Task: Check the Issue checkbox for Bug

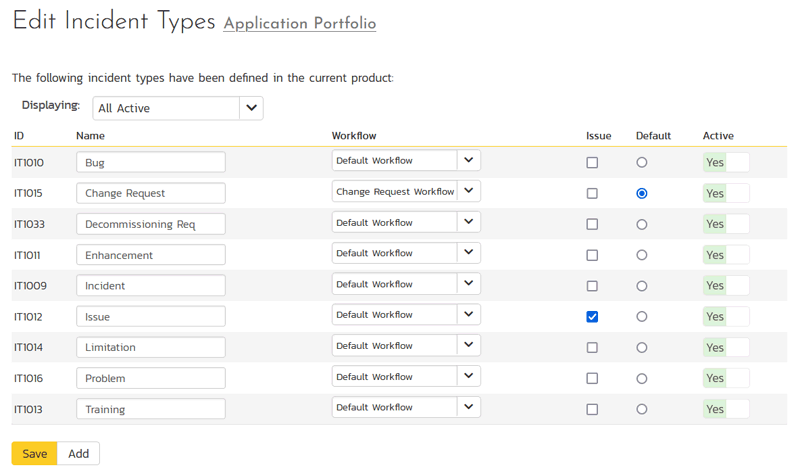Action: tap(592, 162)
